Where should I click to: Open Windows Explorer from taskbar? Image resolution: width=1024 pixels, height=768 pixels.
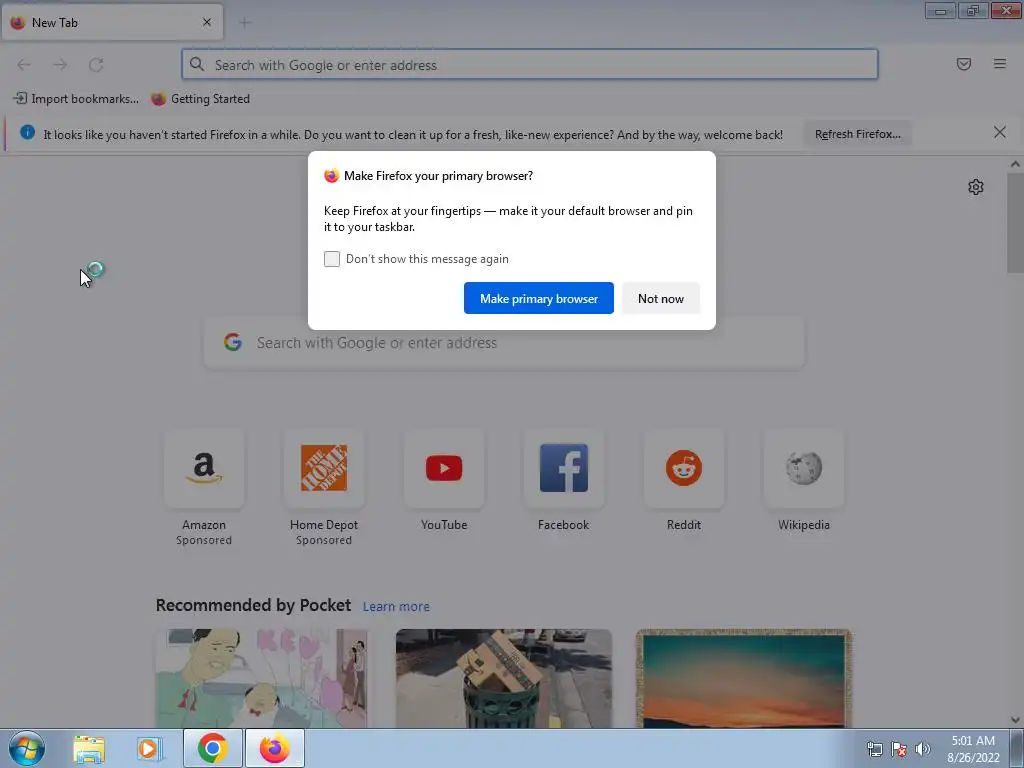[89, 749]
